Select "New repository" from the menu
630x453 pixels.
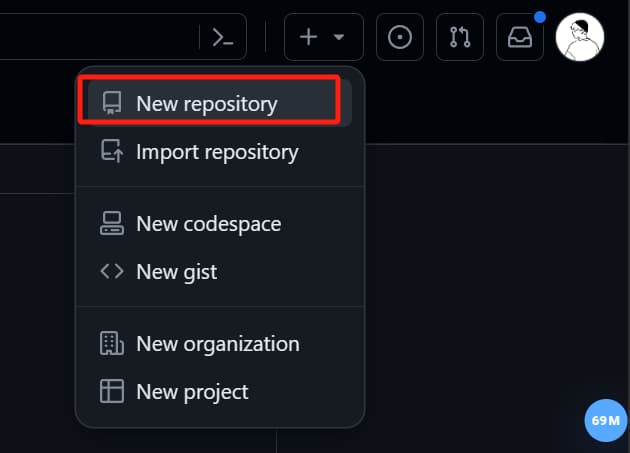coord(207,103)
